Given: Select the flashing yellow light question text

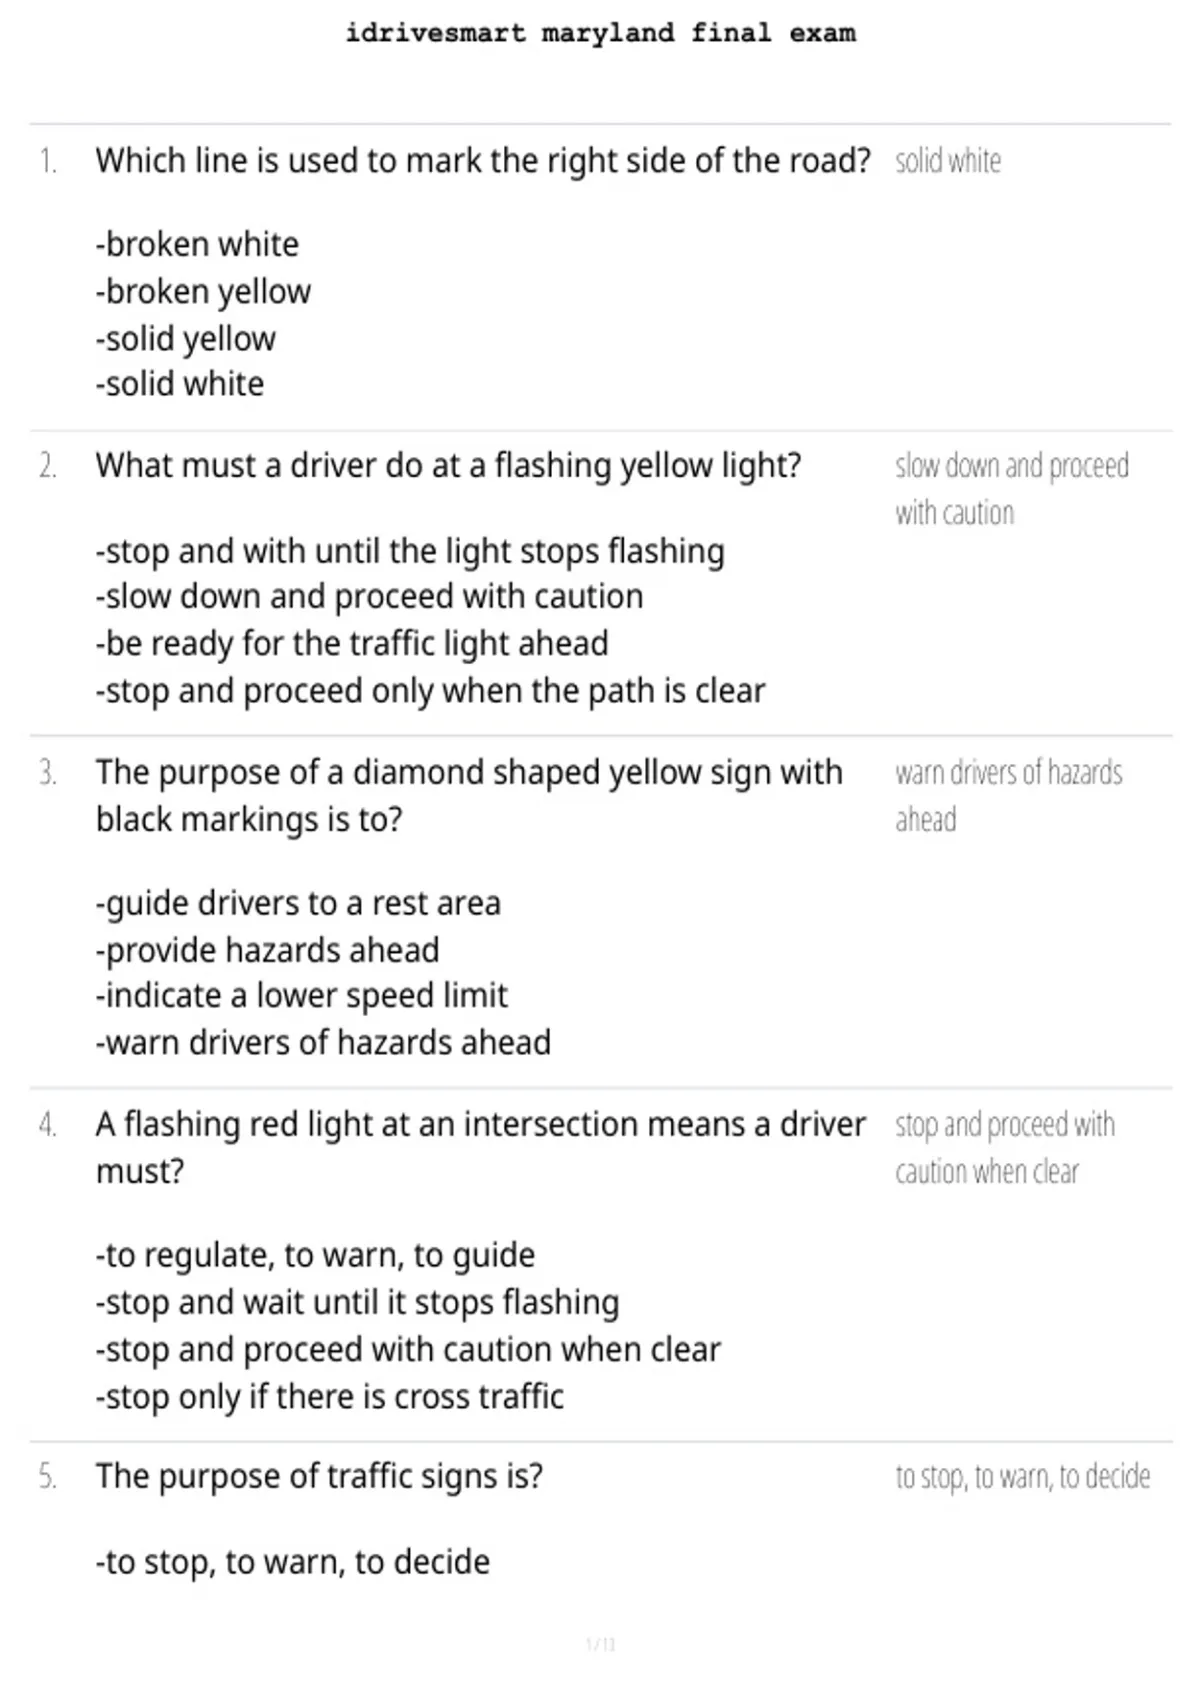Looking at the screenshot, I should coord(448,466).
